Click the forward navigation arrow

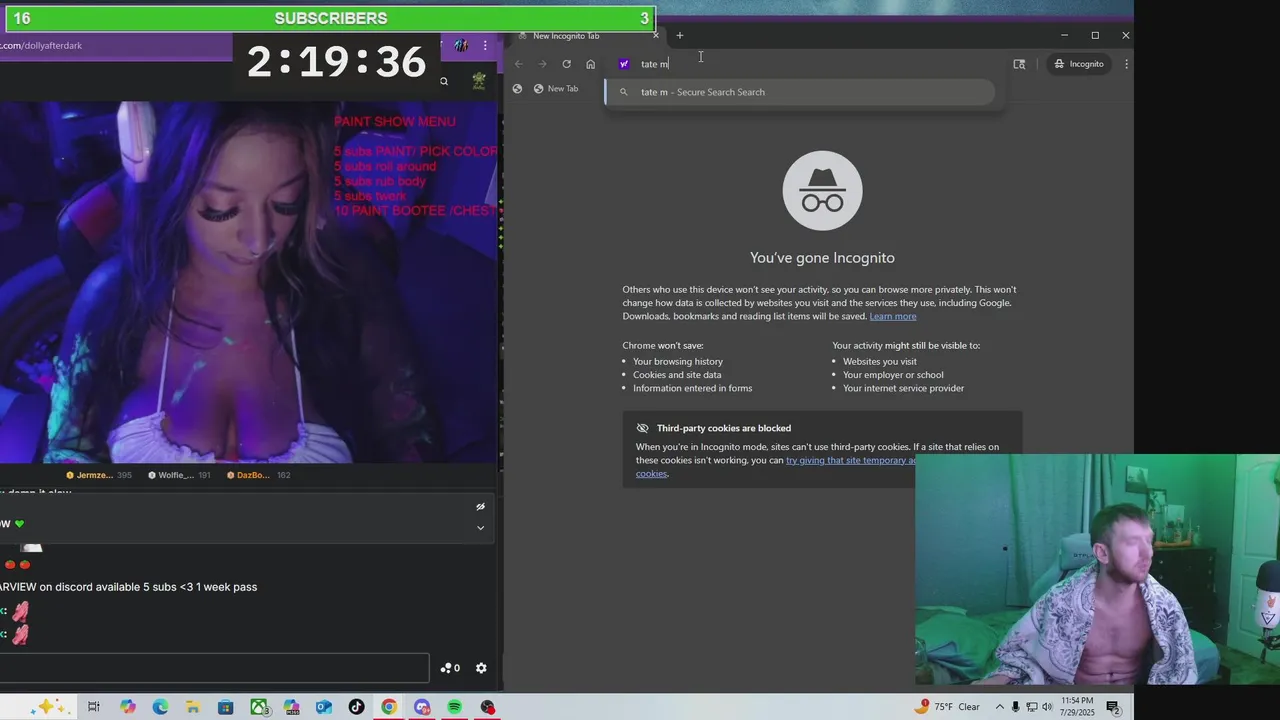click(542, 64)
